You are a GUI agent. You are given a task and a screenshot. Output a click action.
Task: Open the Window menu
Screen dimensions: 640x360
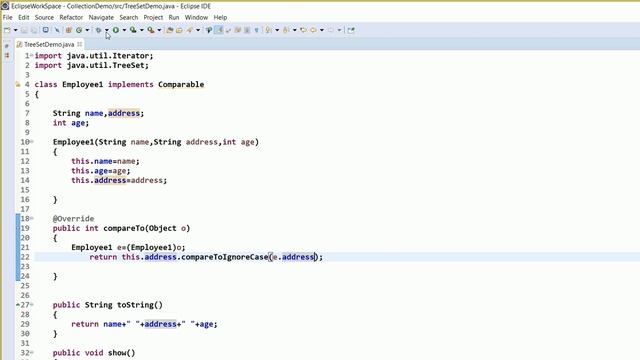click(196, 18)
